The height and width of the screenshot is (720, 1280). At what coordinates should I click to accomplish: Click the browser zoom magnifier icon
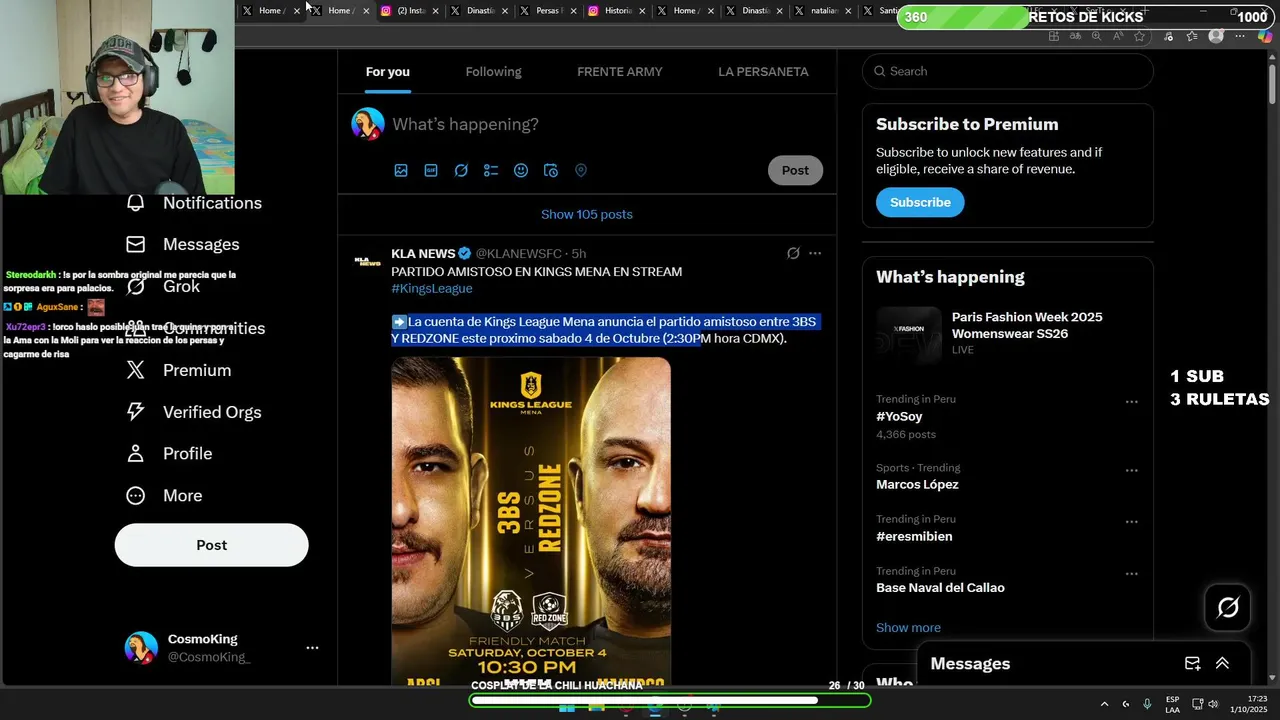click(1096, 36)
